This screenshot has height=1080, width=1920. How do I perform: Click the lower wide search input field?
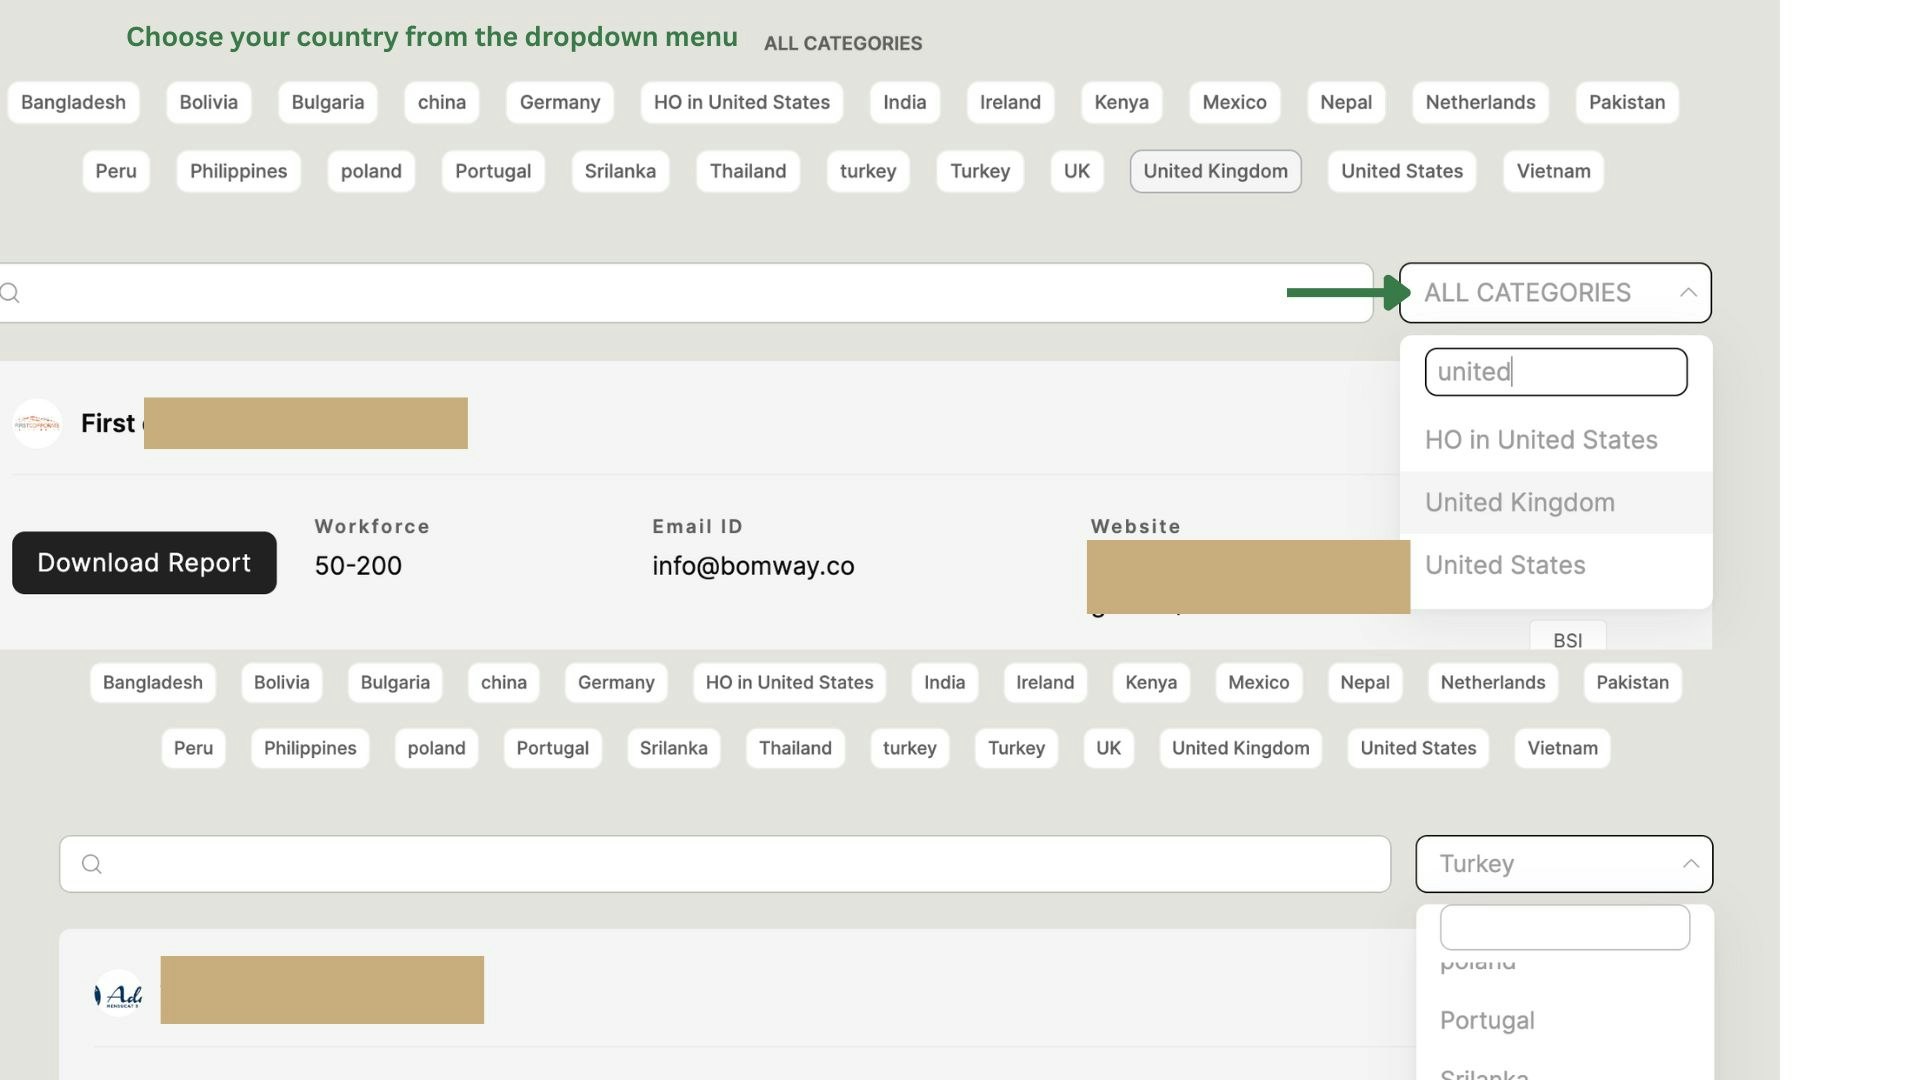coord(724,864)
